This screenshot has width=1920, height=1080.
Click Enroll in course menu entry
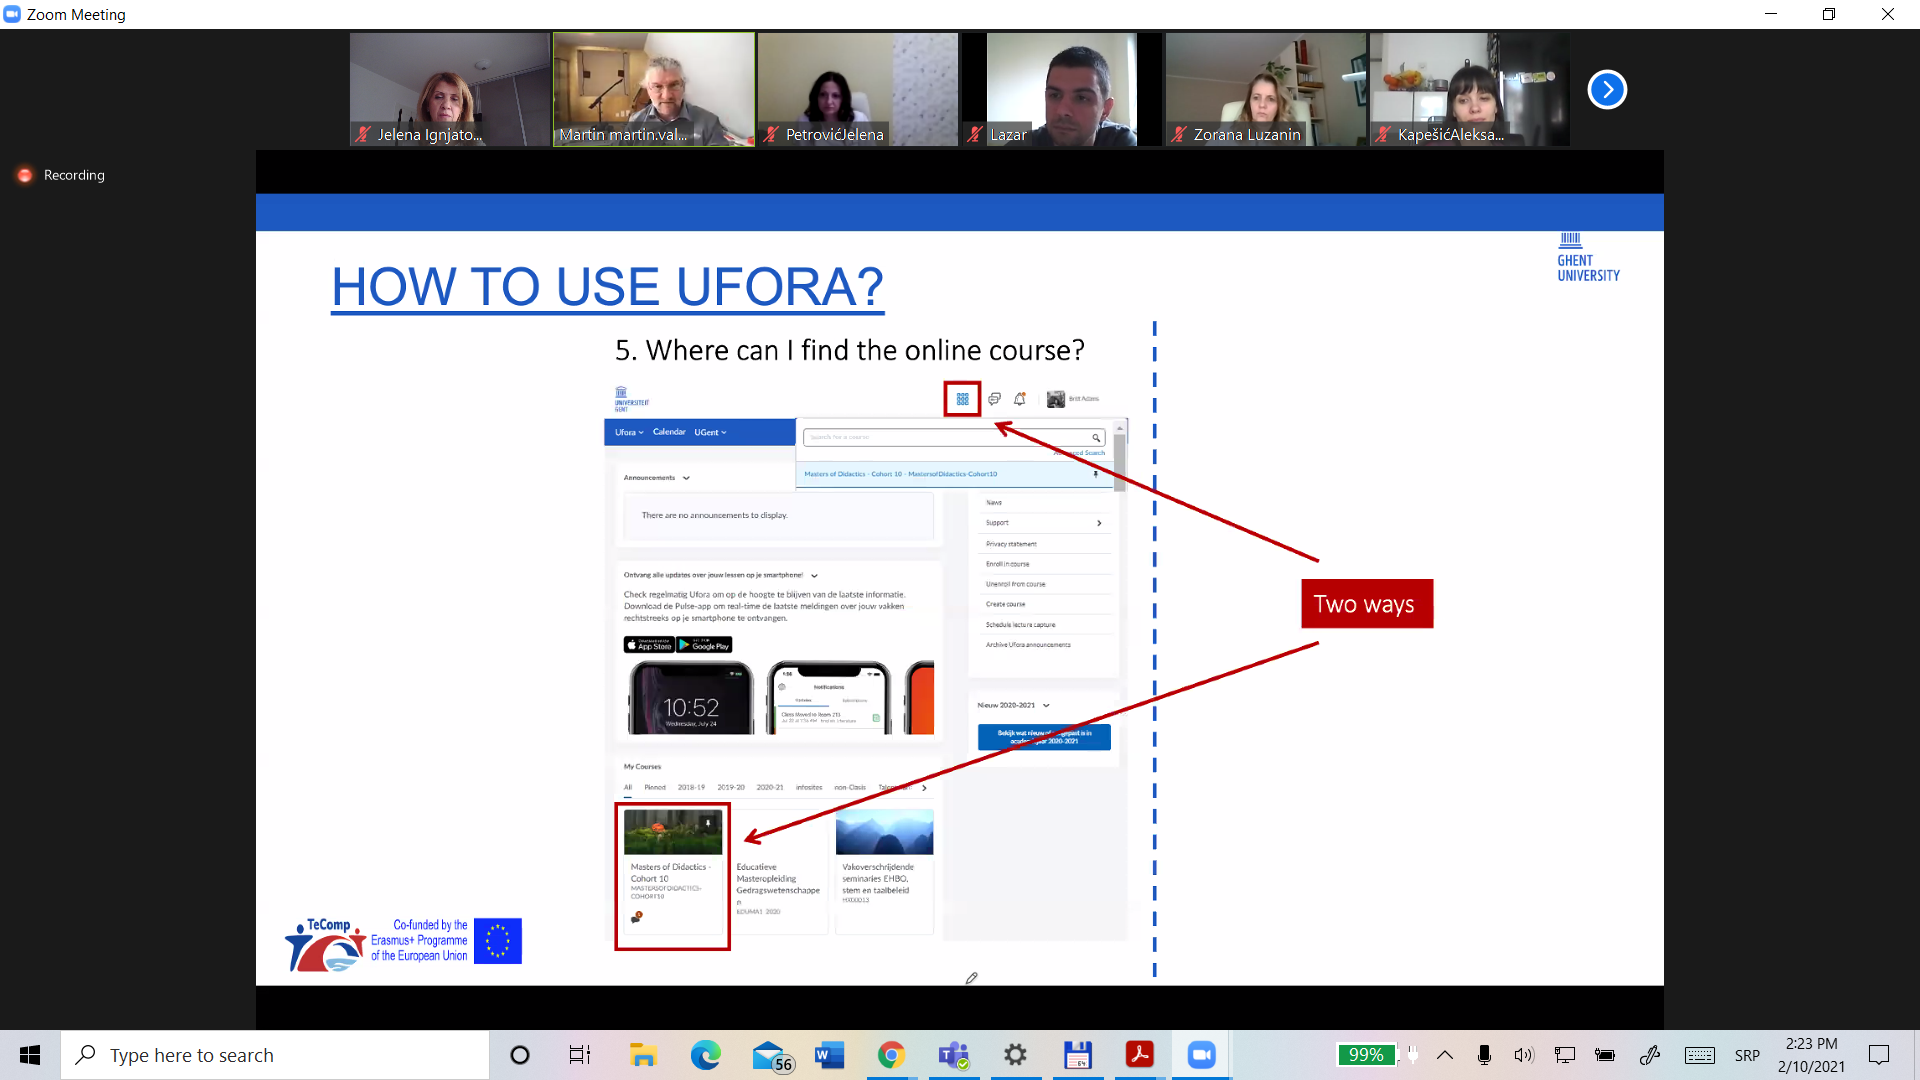[x=1007, y=564]
